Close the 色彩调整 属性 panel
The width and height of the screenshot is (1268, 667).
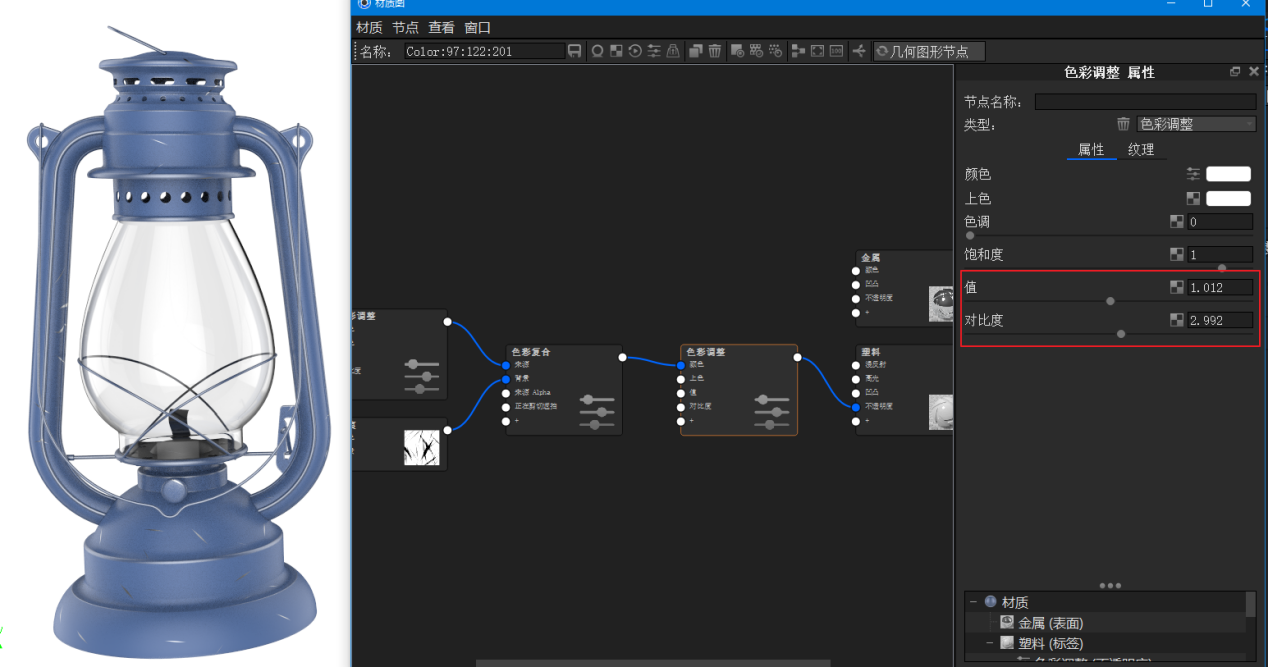pyautogui.click(x=1254, y=72)
